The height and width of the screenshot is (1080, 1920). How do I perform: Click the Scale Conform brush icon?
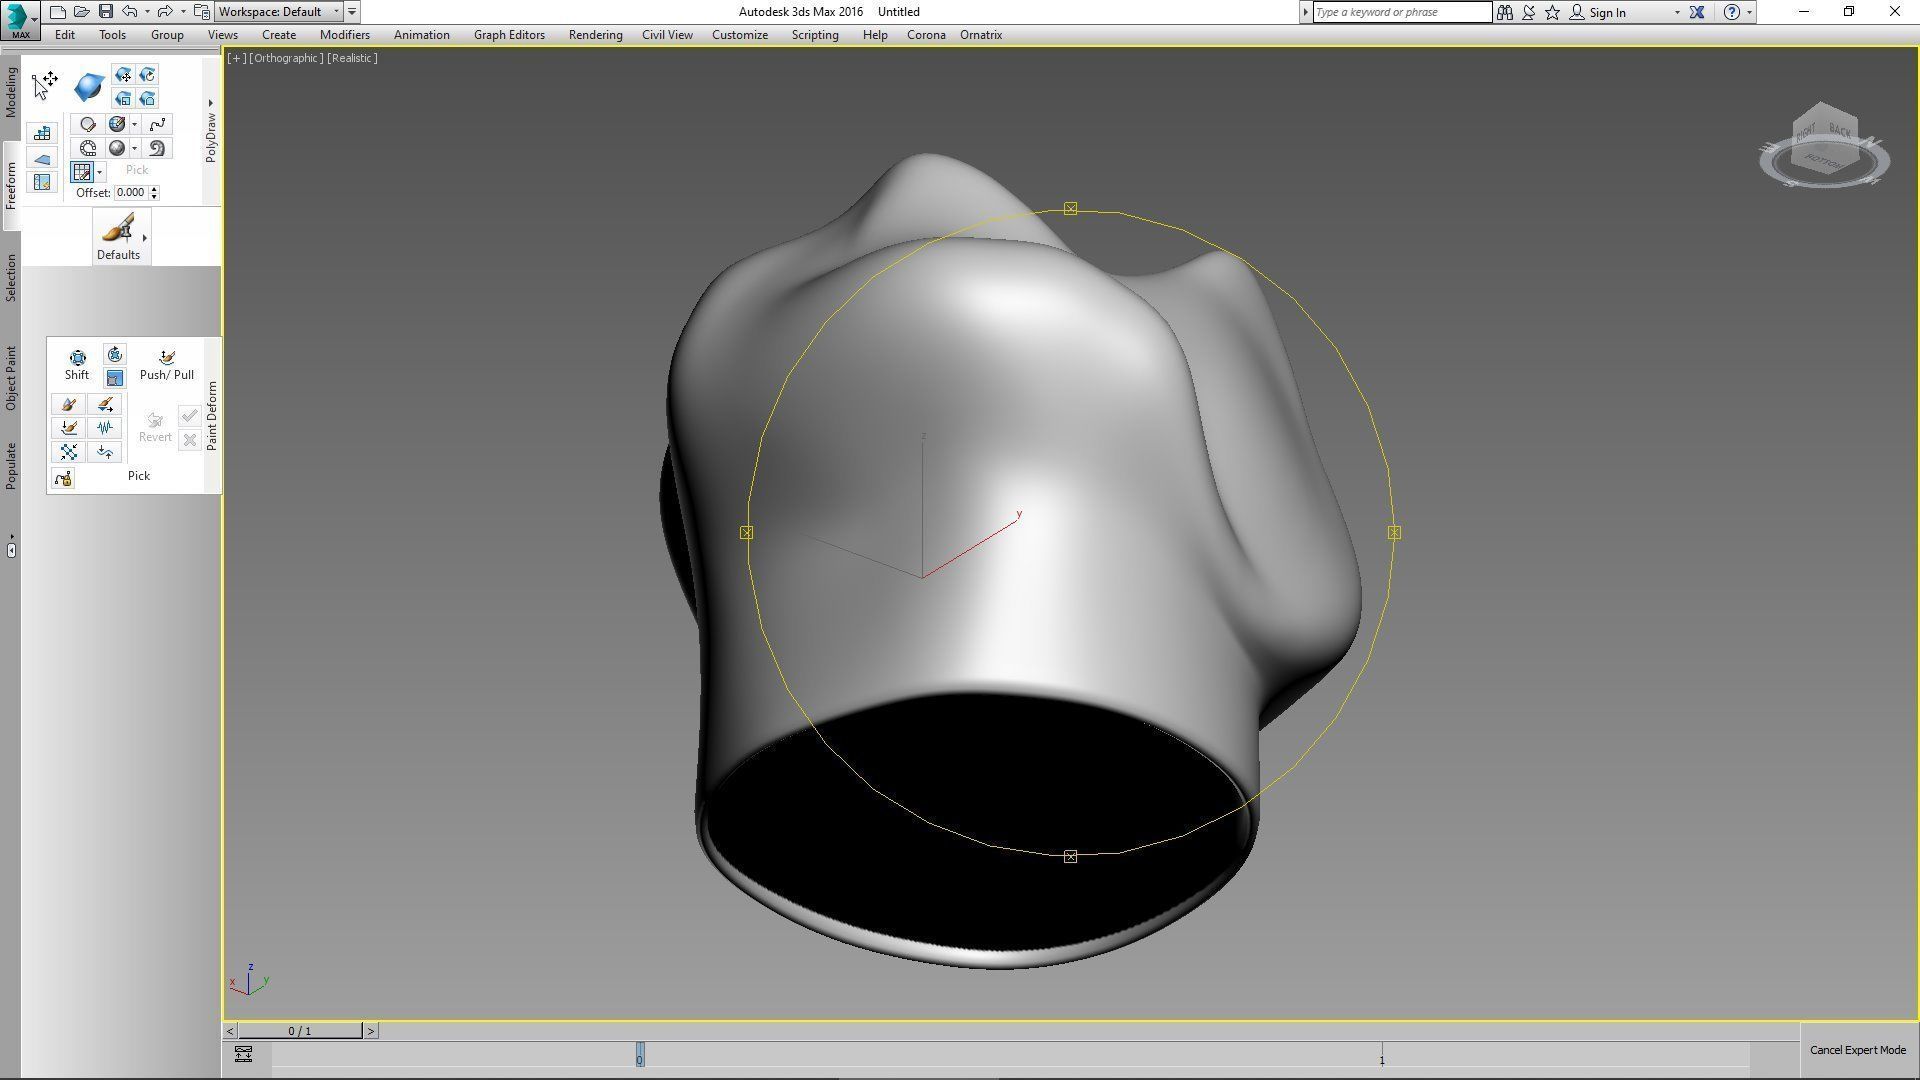[x=123, y=98]
